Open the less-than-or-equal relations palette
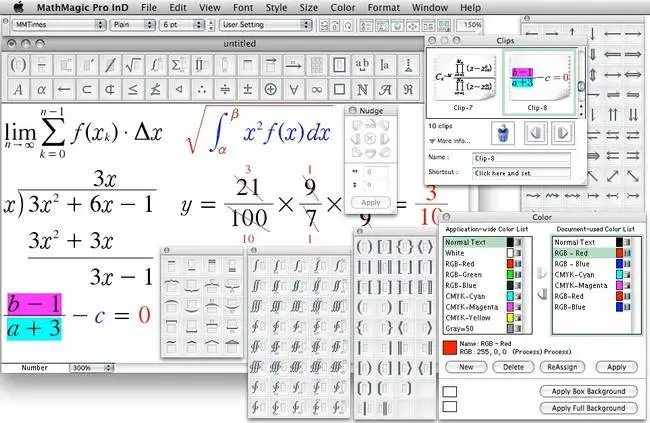650x423 pixels. coord(133,89)
